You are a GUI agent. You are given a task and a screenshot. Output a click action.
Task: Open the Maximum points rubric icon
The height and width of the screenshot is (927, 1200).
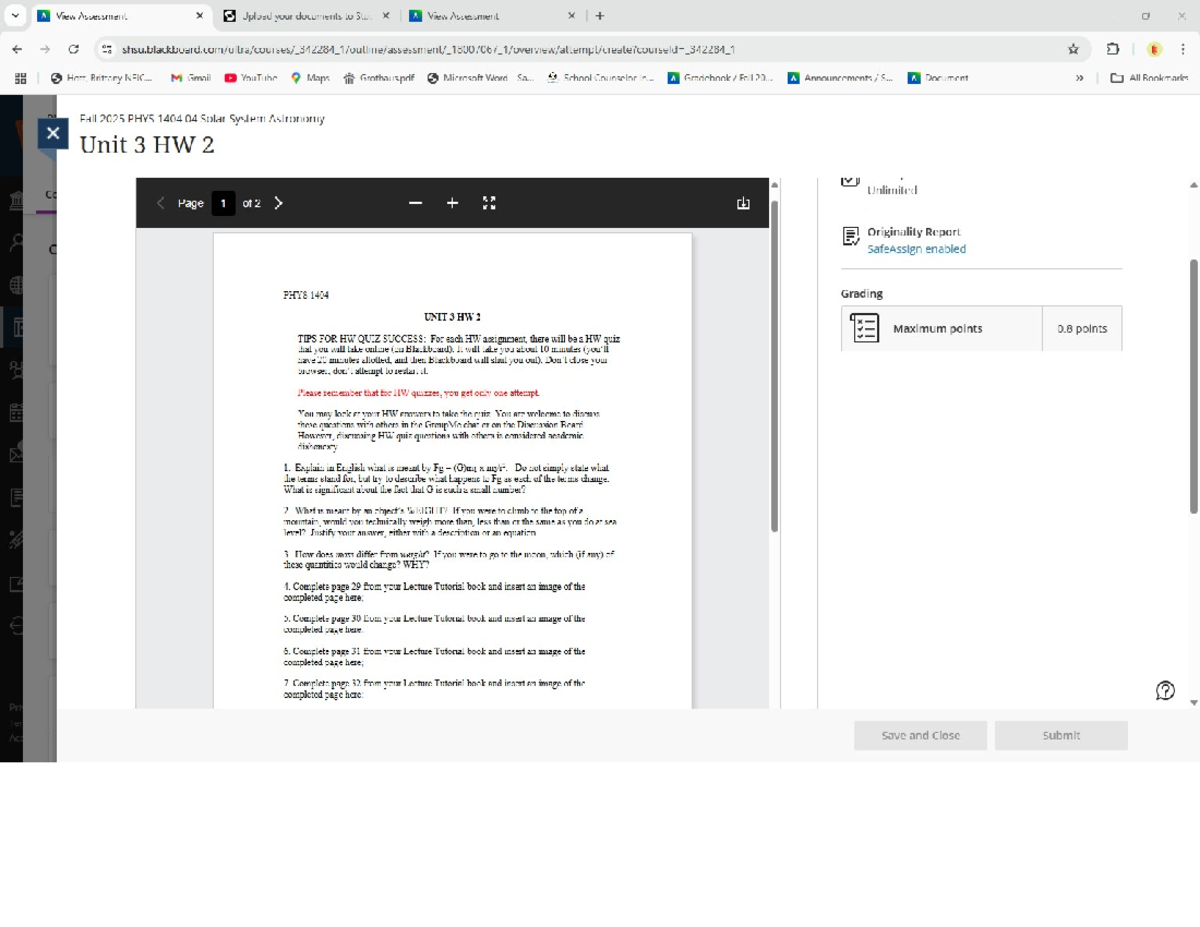(x=863, y=328)
